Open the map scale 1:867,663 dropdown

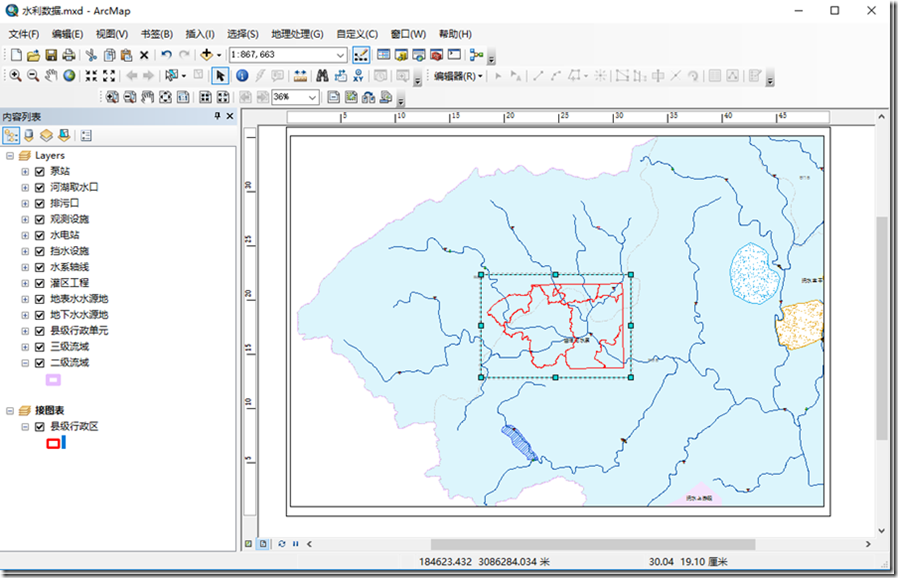click(x=340, y=55)
